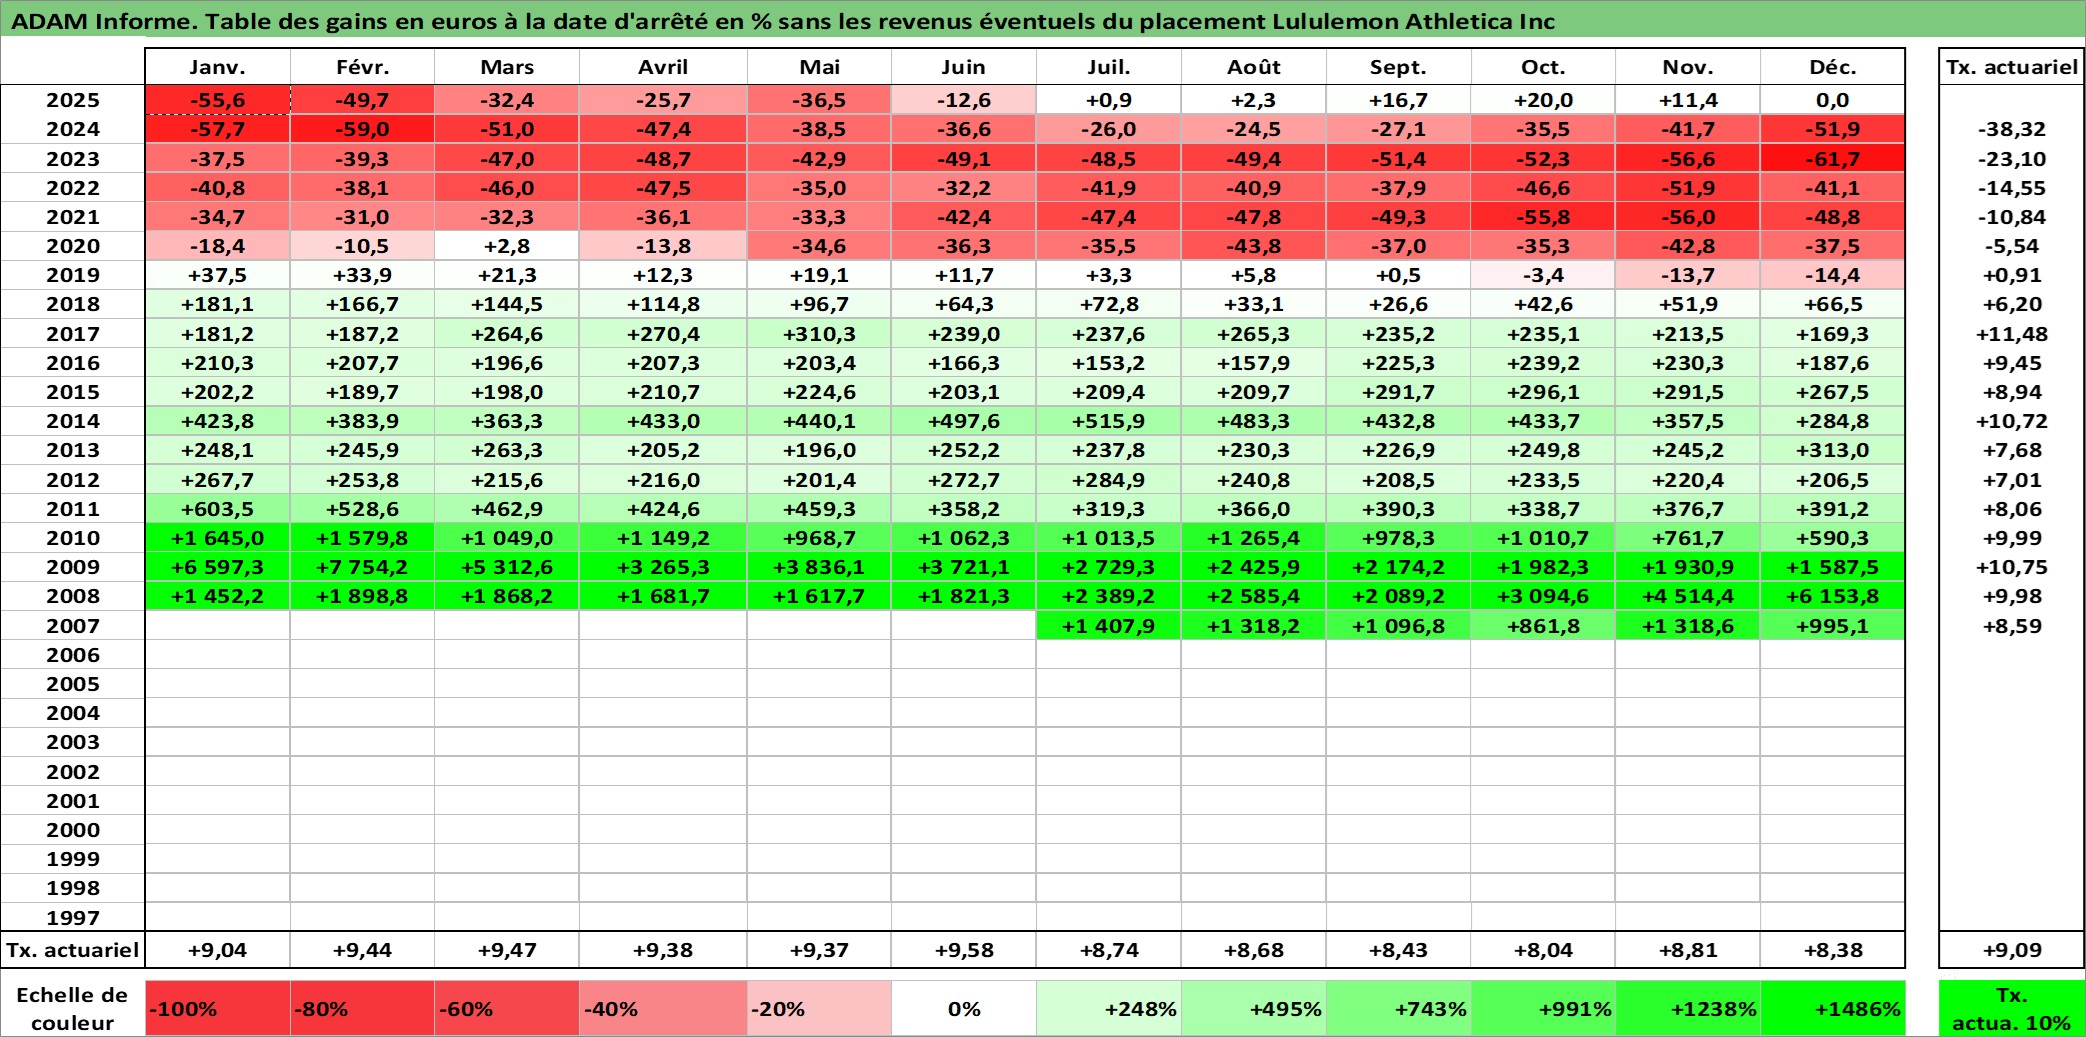This screenshot has height=1037, width=2086.
Task: Click the Tx. actua. 10% green swatch
Action: (2012, 1008)
